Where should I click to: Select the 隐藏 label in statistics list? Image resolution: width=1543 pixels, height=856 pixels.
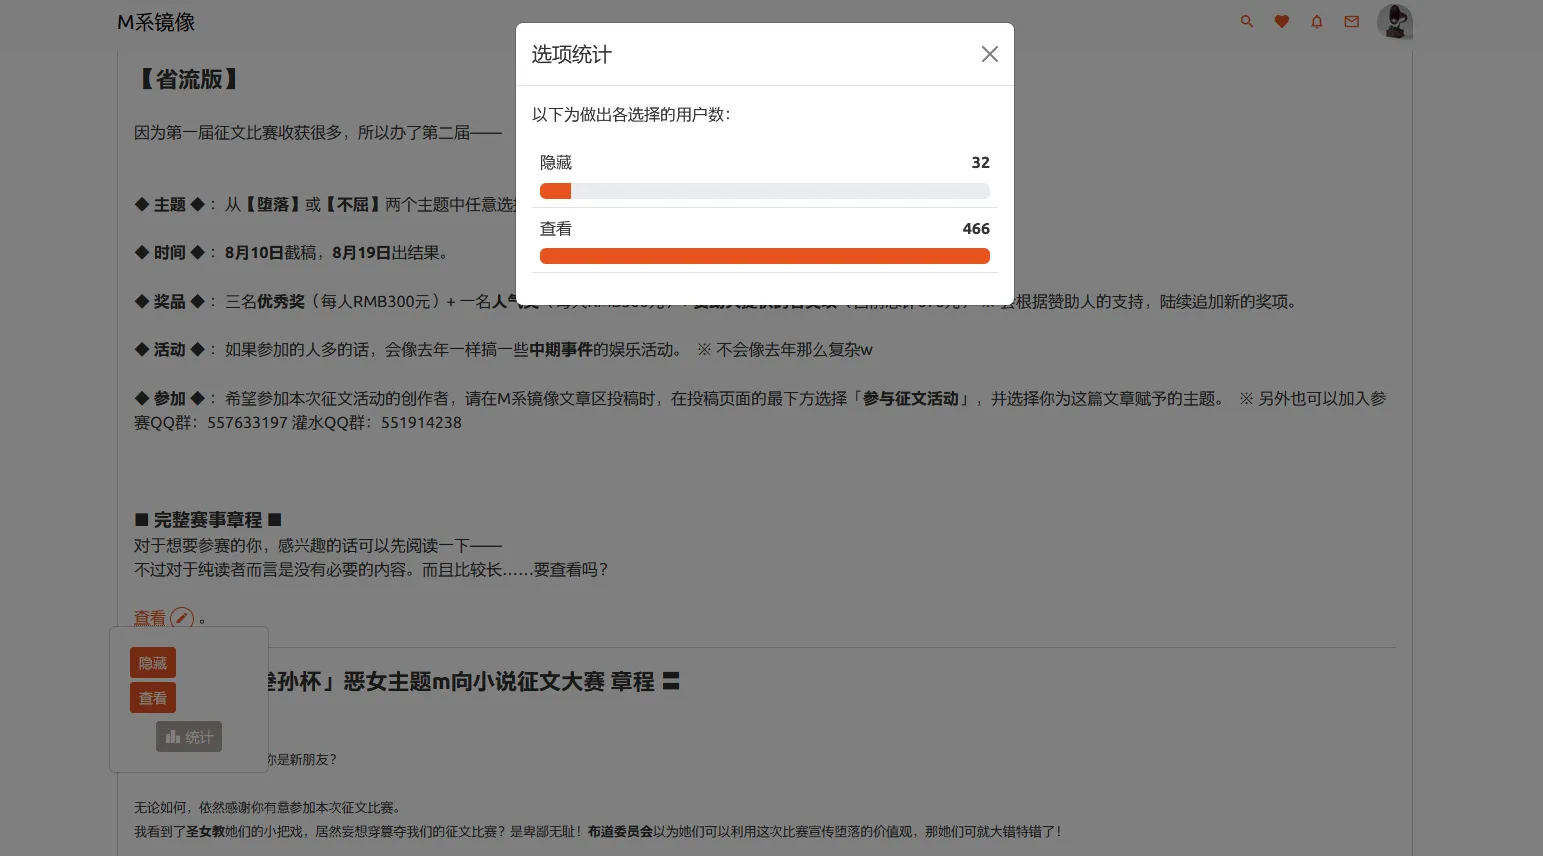556,162
